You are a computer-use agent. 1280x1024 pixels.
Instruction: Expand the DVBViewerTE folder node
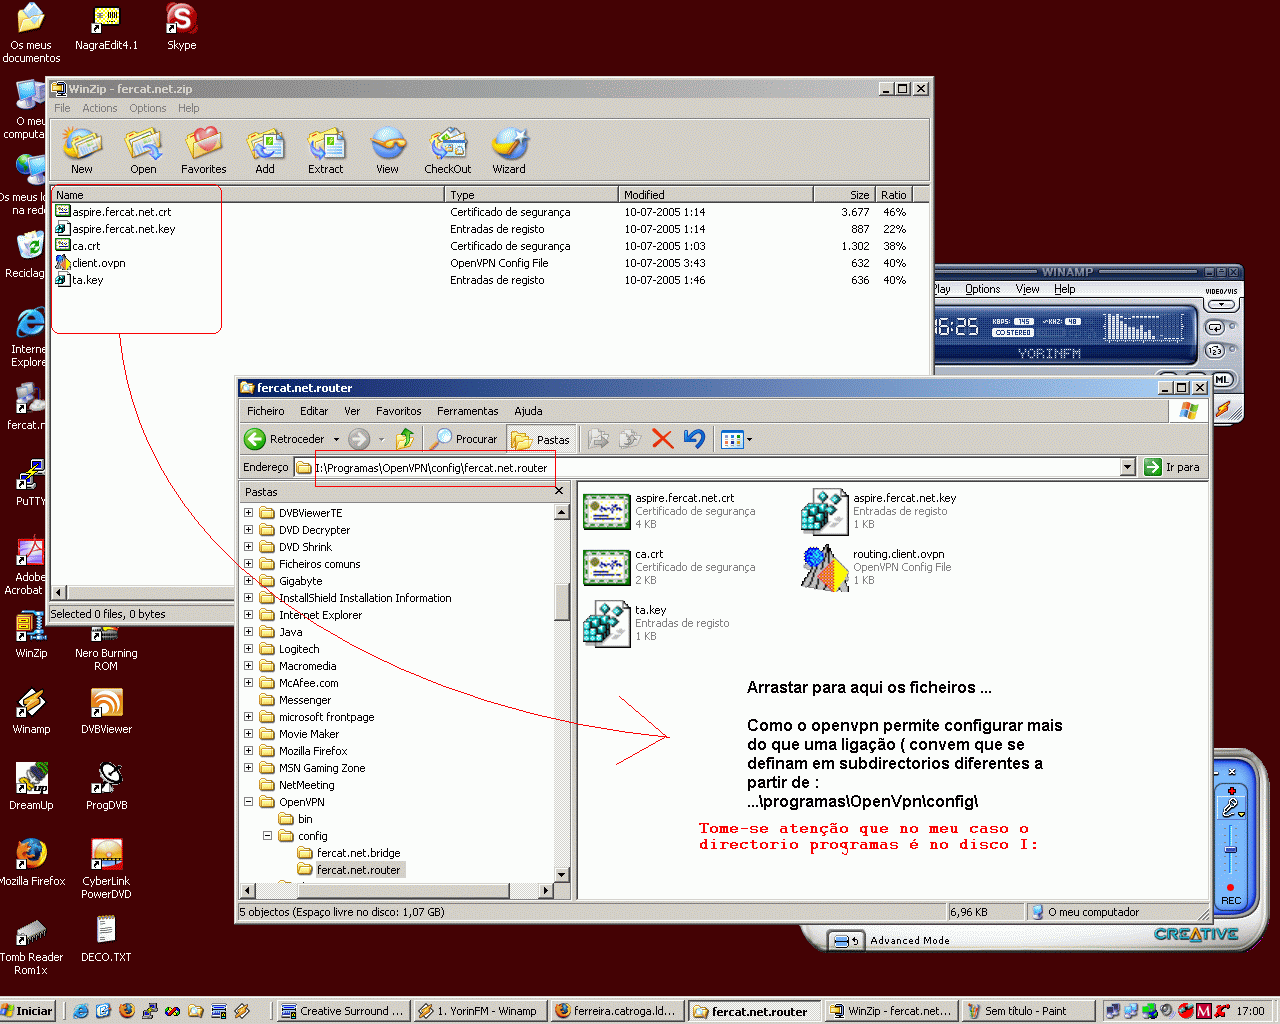249,513
